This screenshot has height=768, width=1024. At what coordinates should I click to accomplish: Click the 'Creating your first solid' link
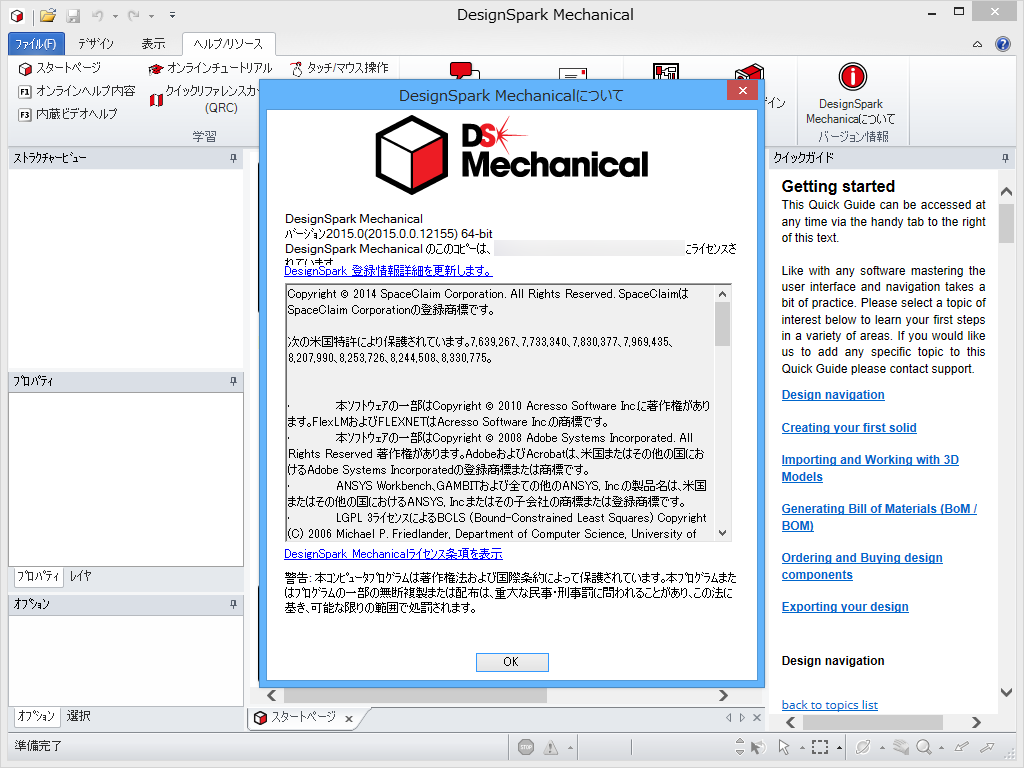click(x=849, y=427)
